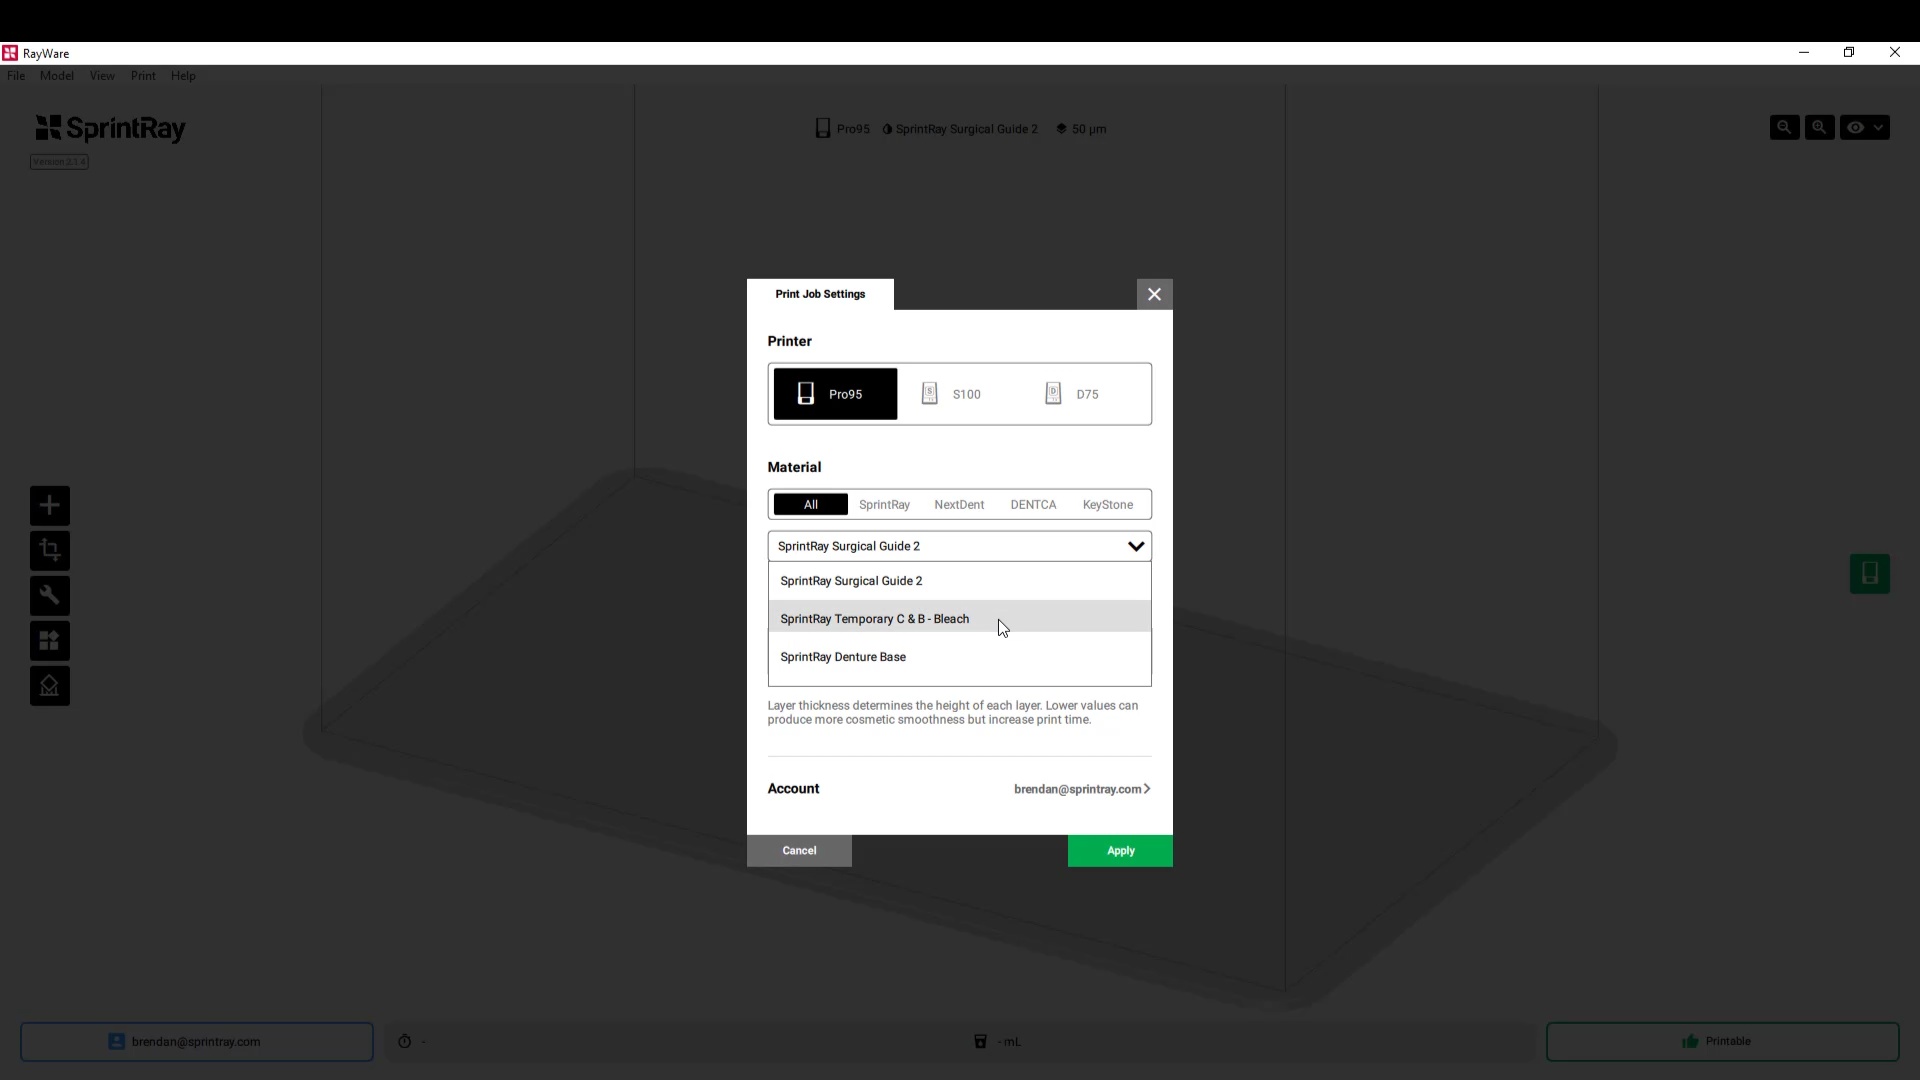Open the wrench repair tool

(x=49, y=595)
